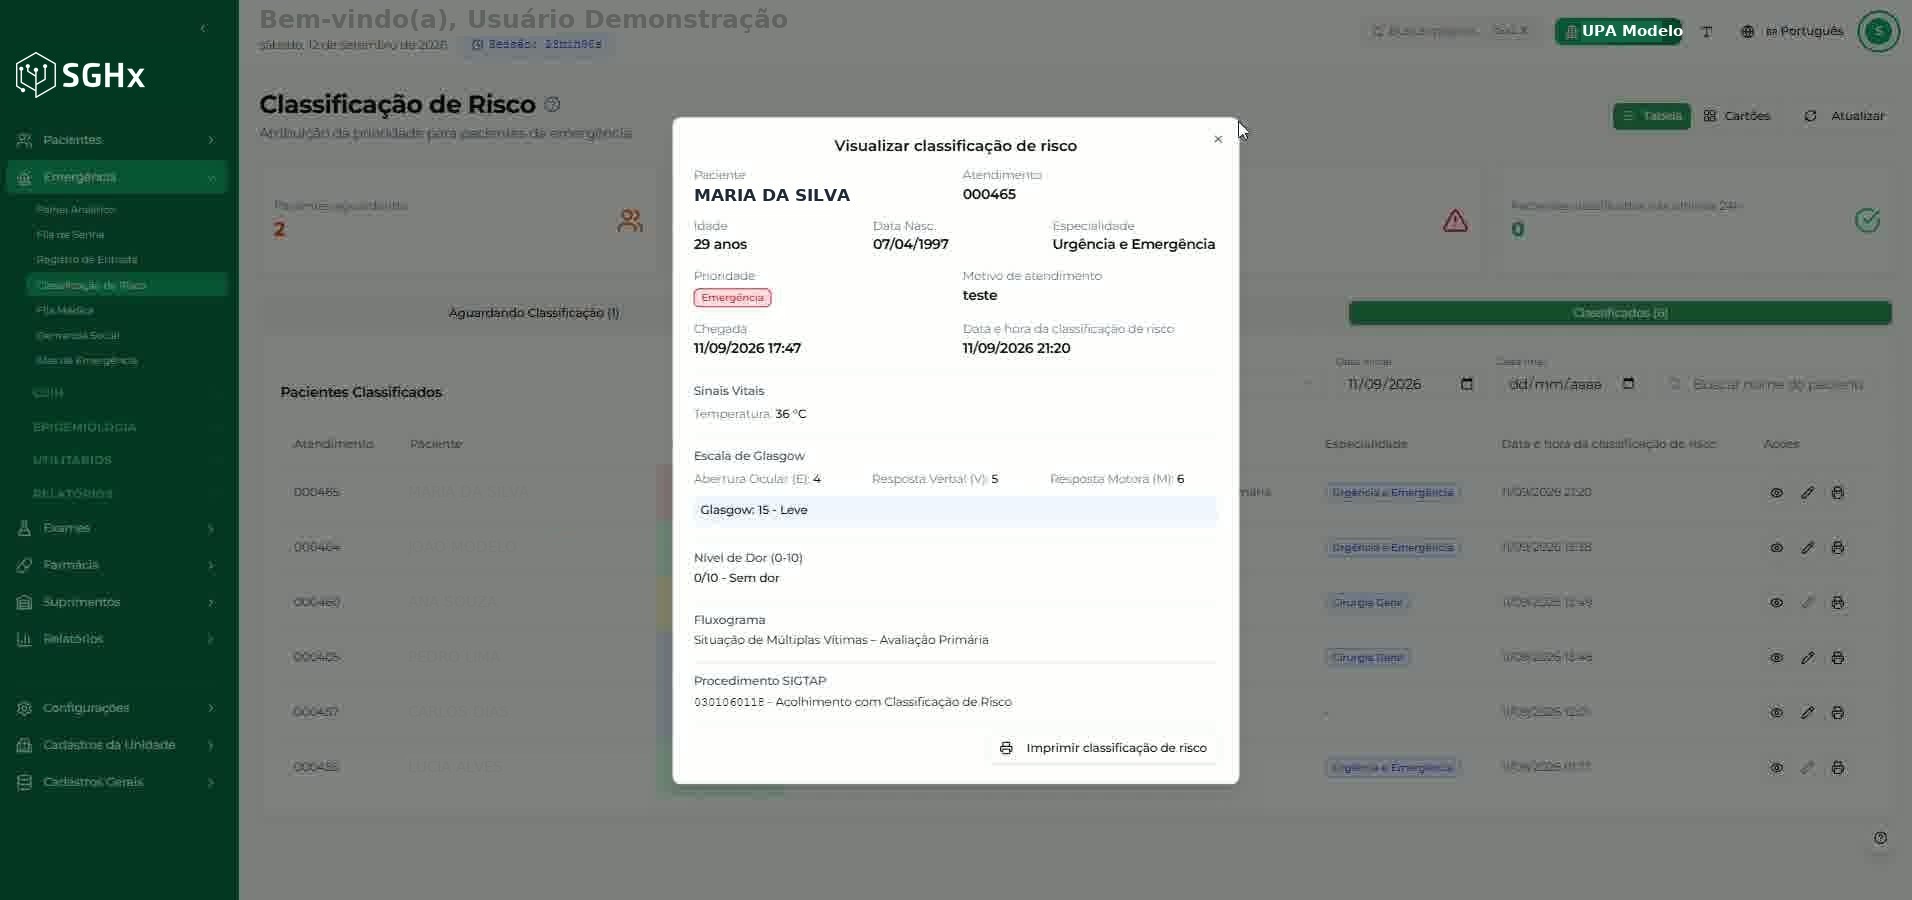
Task: Expand Cadastros da Unidade menu
Action: click(116, 745)
